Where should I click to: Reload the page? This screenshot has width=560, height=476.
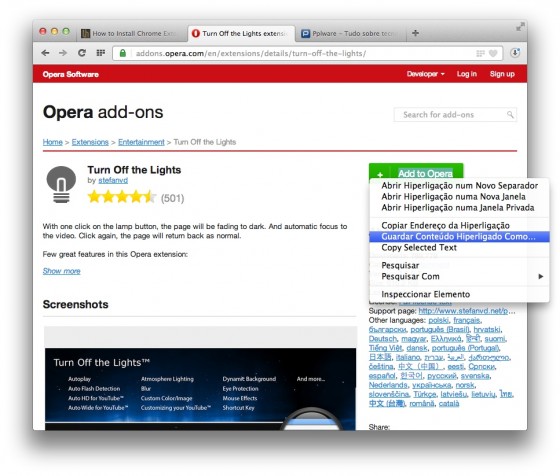coord(82,53)
